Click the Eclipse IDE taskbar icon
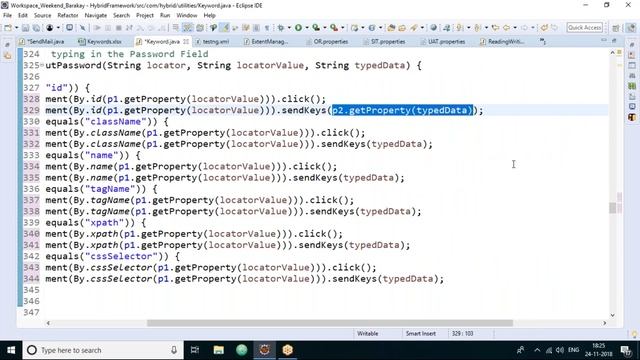The image size is (640, 360). coord(264,350)
